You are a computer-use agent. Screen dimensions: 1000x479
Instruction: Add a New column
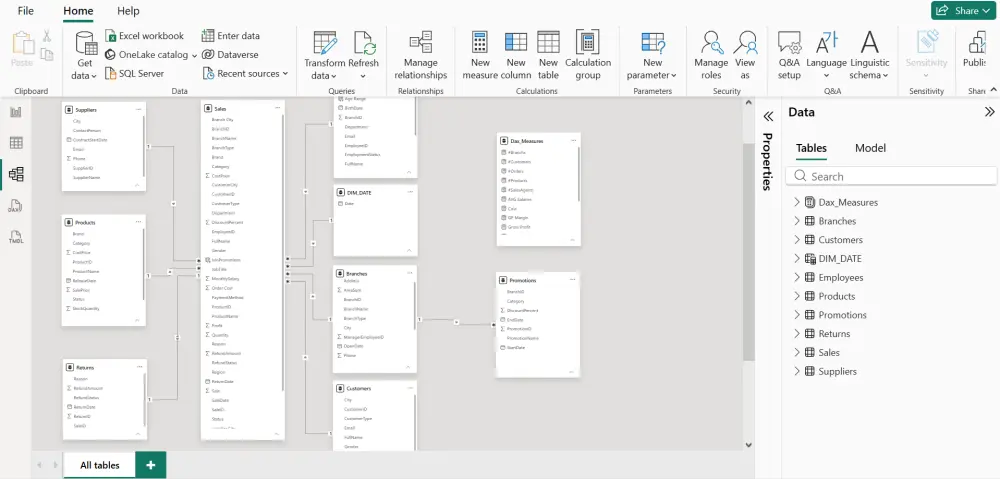[515, 55]
